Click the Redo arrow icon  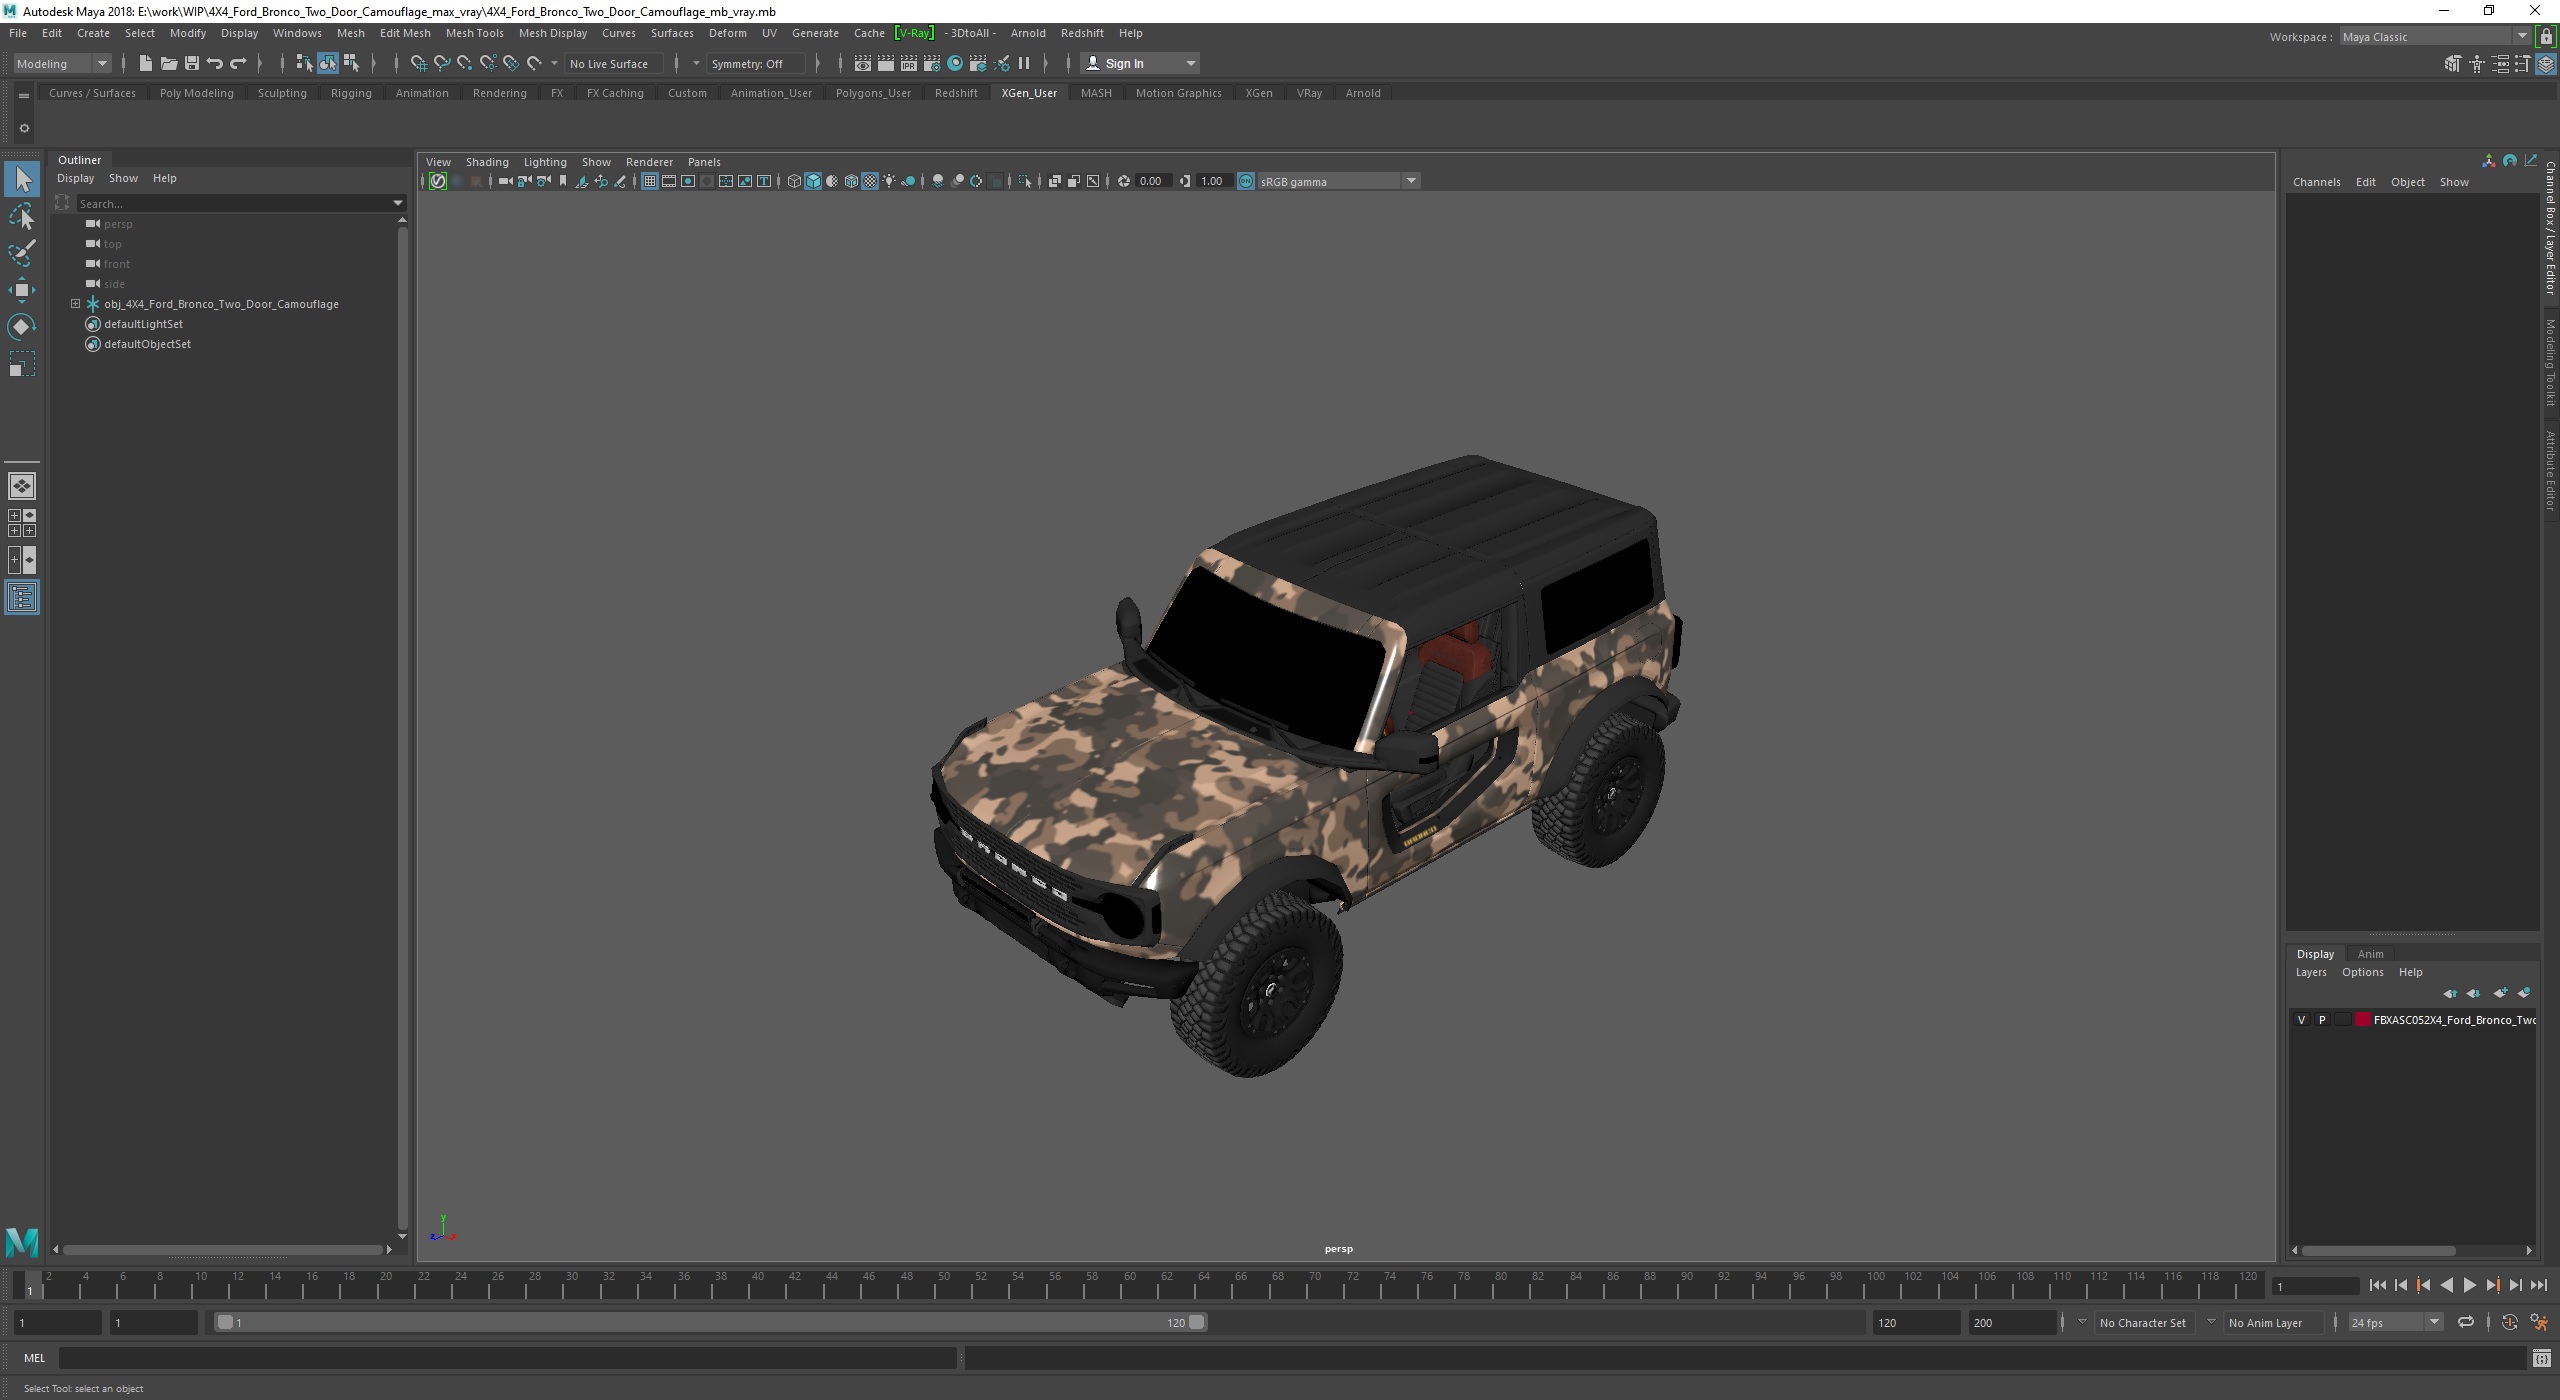tap(238, 64)
